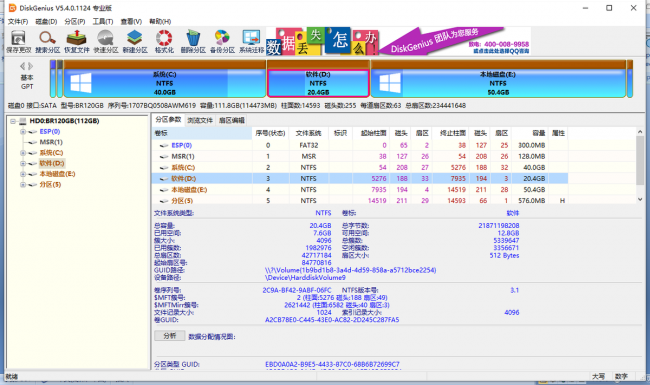
Task: Go to the previous disk with the left arrow
Action: point(23,66)
